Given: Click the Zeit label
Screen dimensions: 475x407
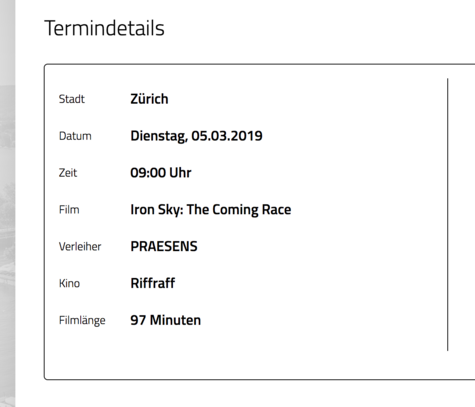Looking at the screenshot, I should click(x=68, y=173).
